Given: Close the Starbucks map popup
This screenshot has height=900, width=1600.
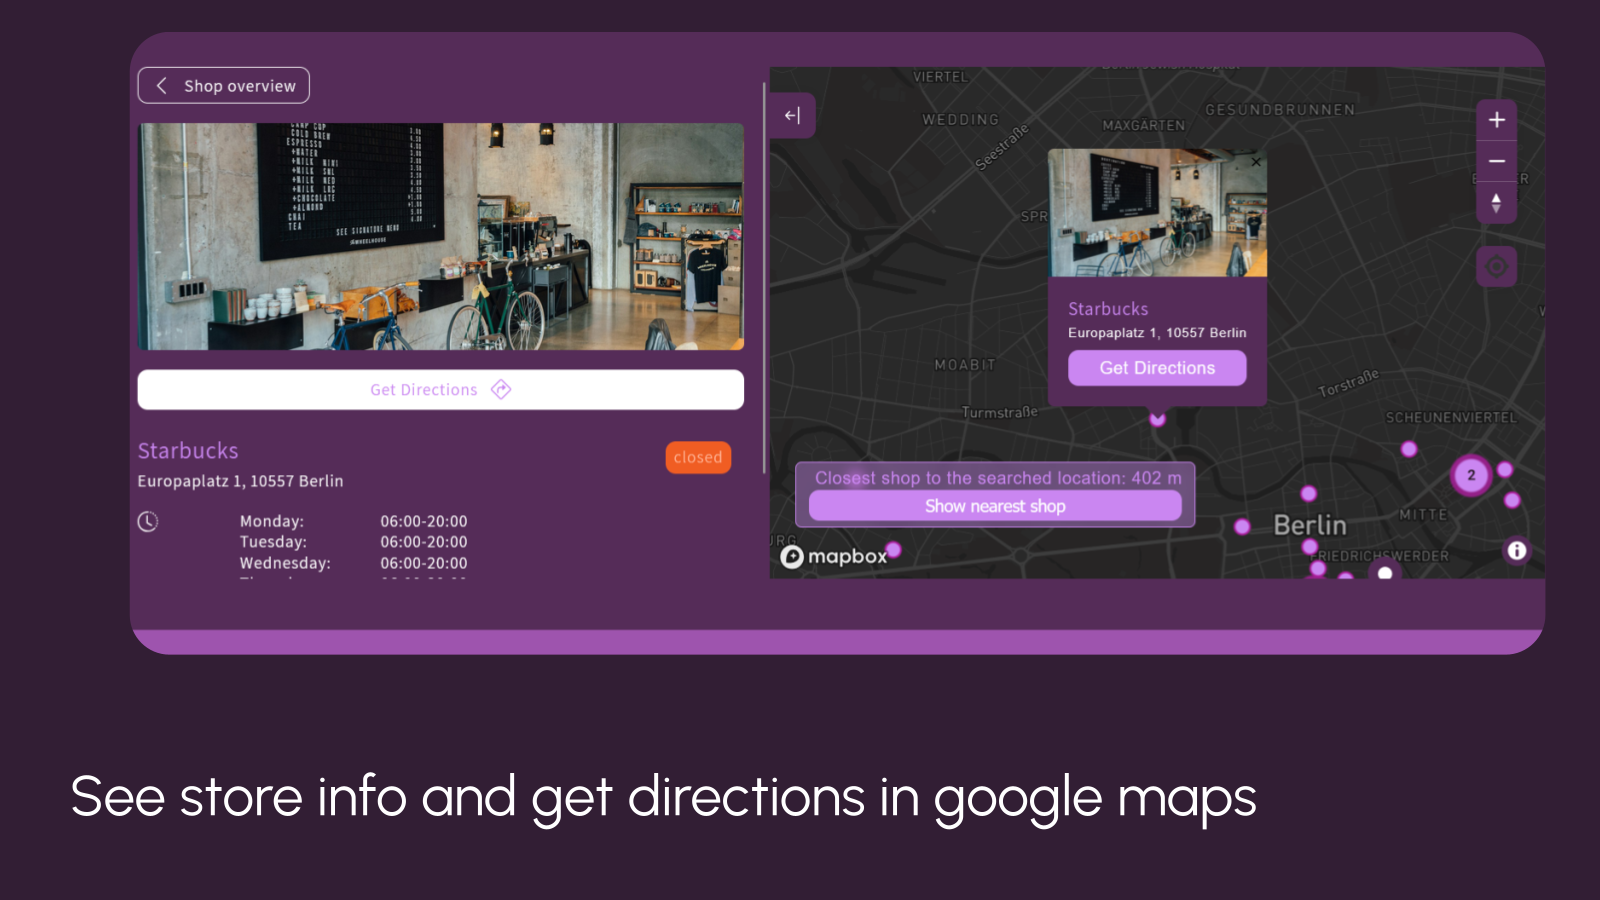Looking at the screenshot, I should (x=1256, y=161).
